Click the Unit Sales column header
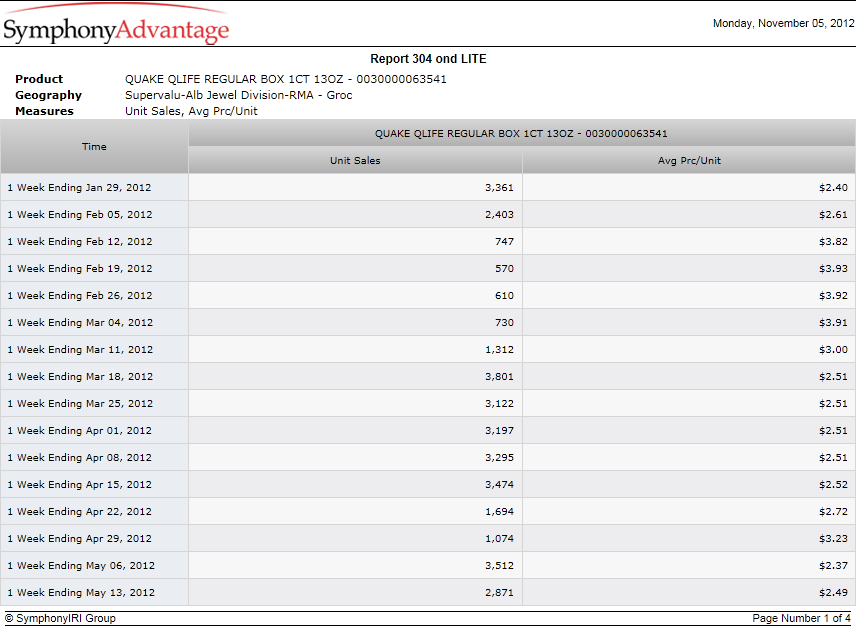The width and height of the screenshot is (856, 631). point(355,160)
